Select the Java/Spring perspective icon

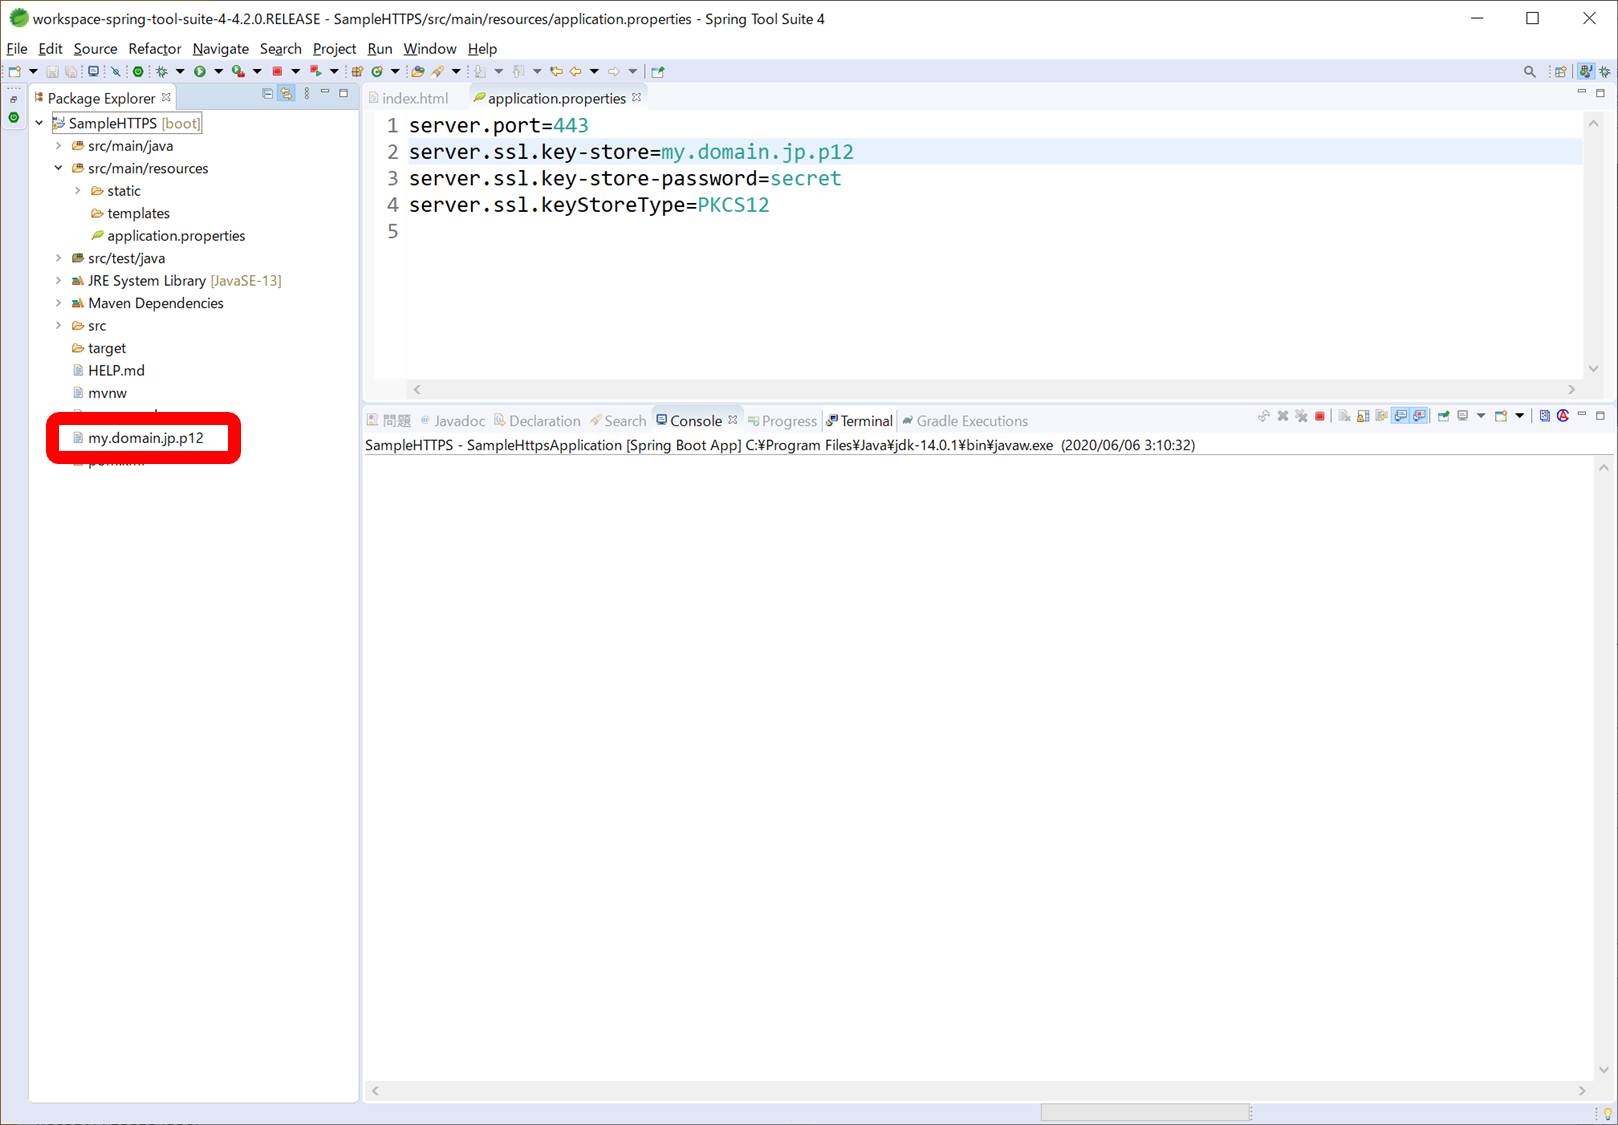[1586, 72]
